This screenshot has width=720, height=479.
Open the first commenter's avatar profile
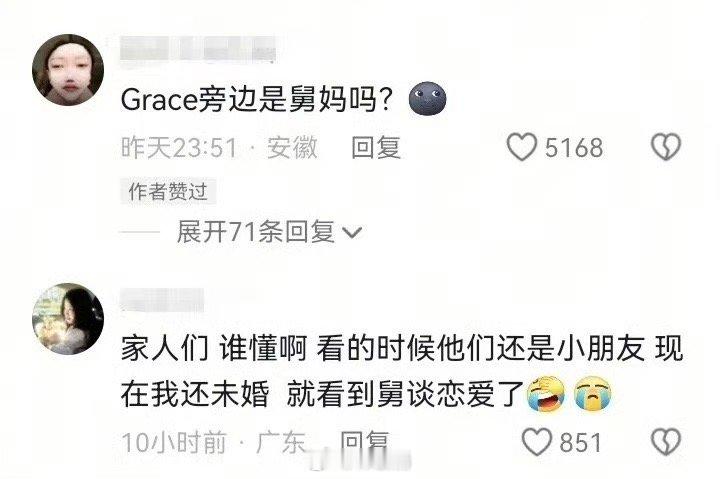pos(68,70)
